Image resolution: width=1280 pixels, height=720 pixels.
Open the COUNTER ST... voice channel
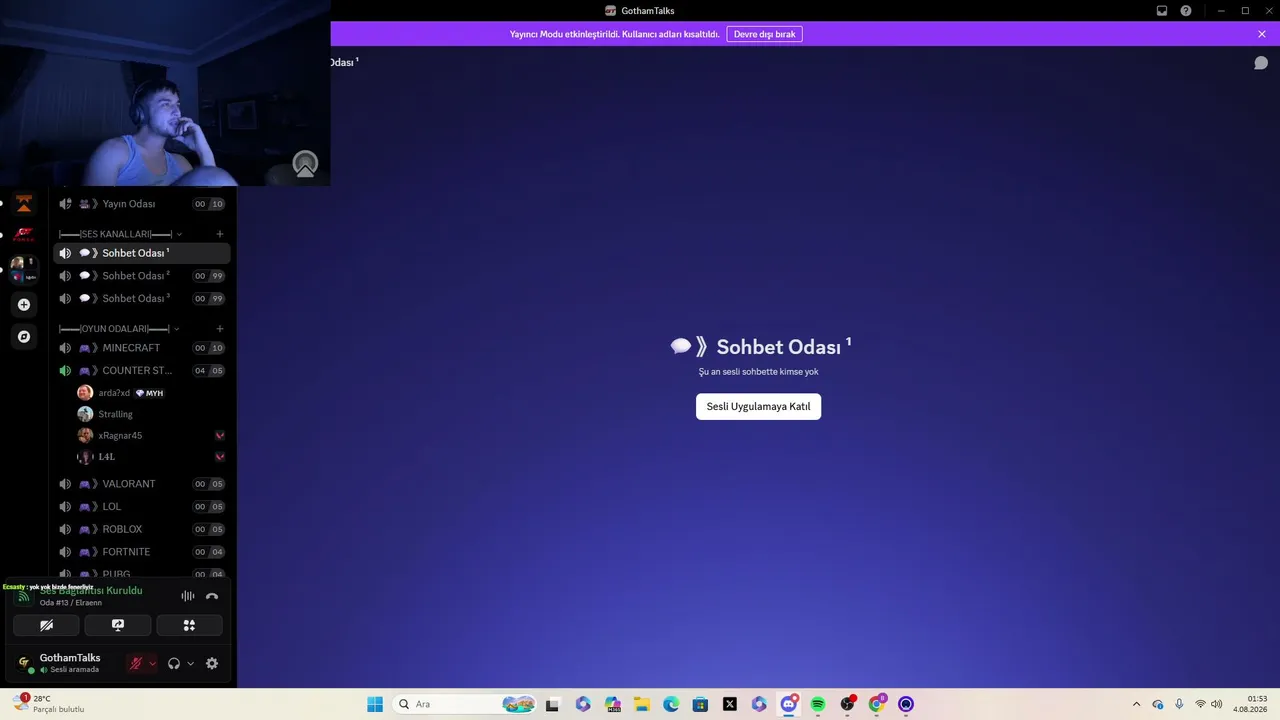141,371
